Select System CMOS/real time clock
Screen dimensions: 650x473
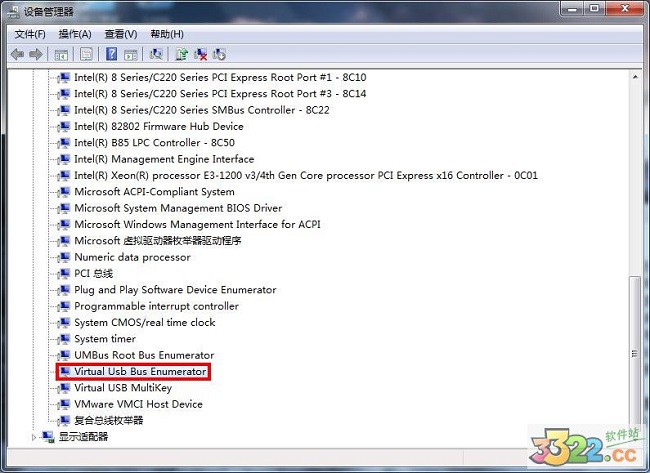coord(145,322)
